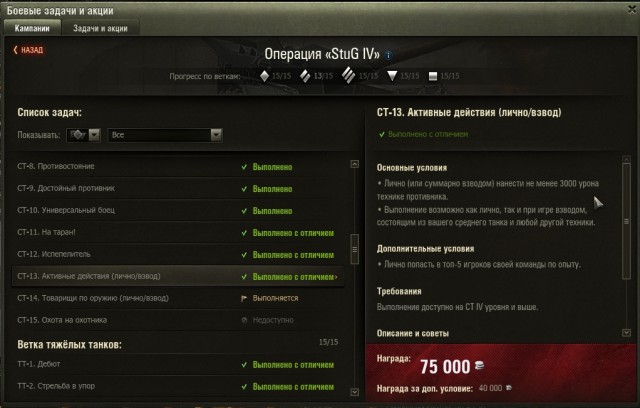Click the green checkmark of СТ-8 status
The image size is (640, 408).
coord(244,167)
